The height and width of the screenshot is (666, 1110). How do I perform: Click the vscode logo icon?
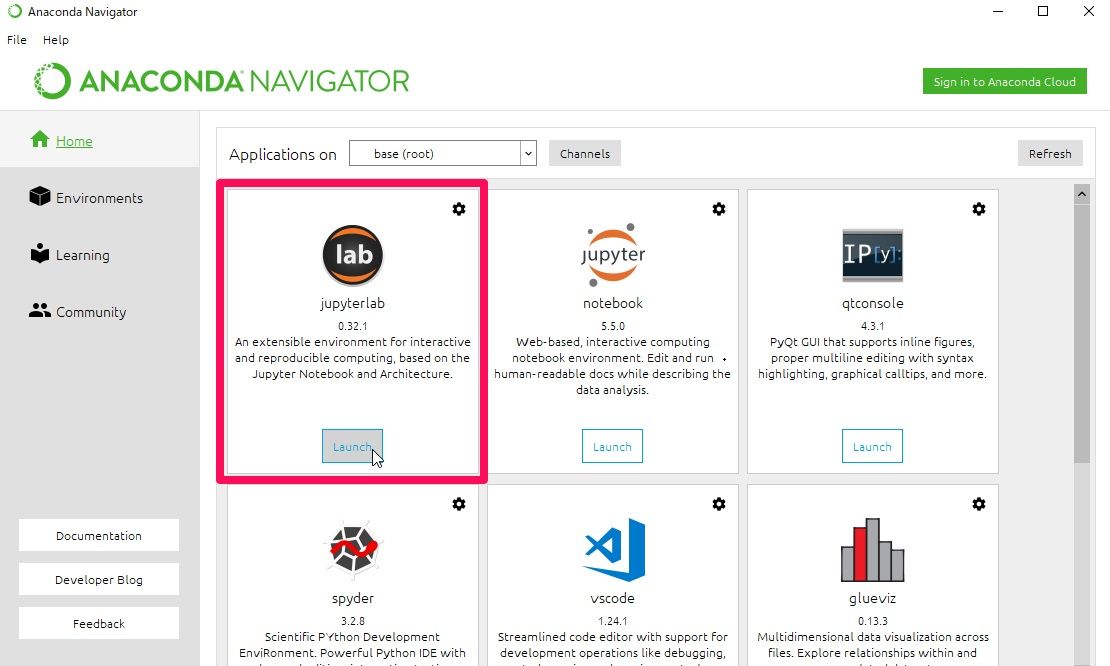click(x=613, y=550)
